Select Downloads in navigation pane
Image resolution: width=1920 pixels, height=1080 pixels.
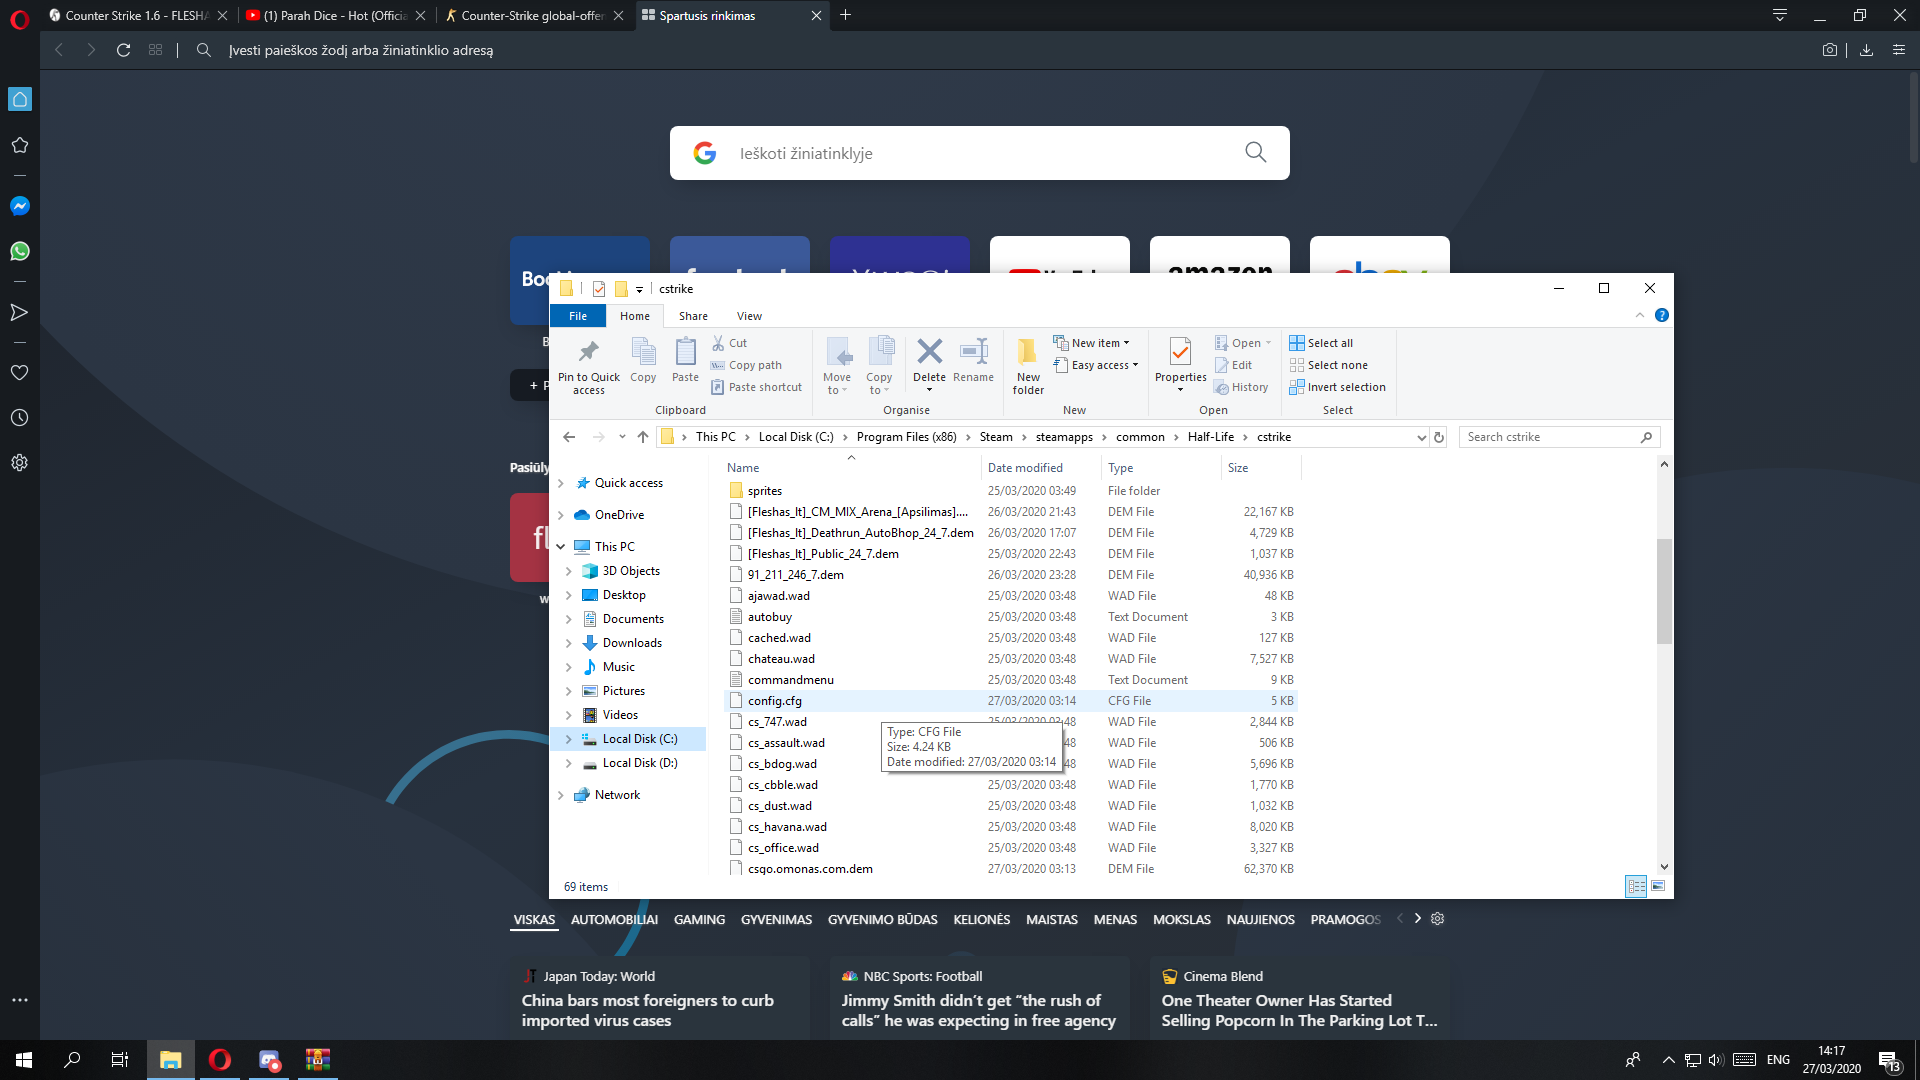tap(632, 643)
